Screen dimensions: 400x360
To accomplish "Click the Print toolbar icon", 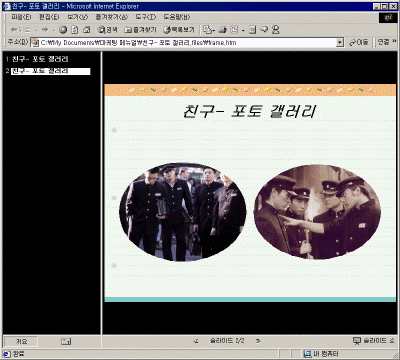I will (x=223, y=30).
